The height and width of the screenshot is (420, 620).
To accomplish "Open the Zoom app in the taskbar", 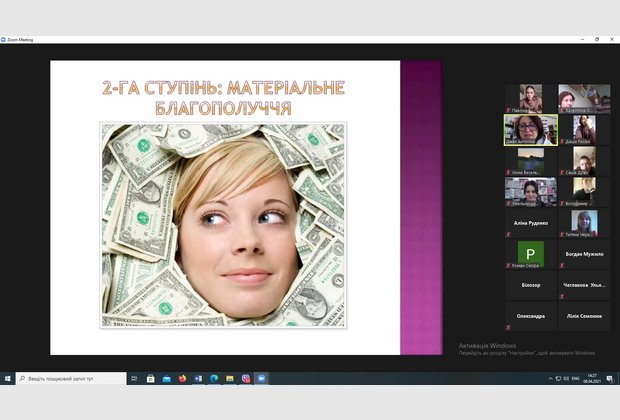I will pos(261,379).
